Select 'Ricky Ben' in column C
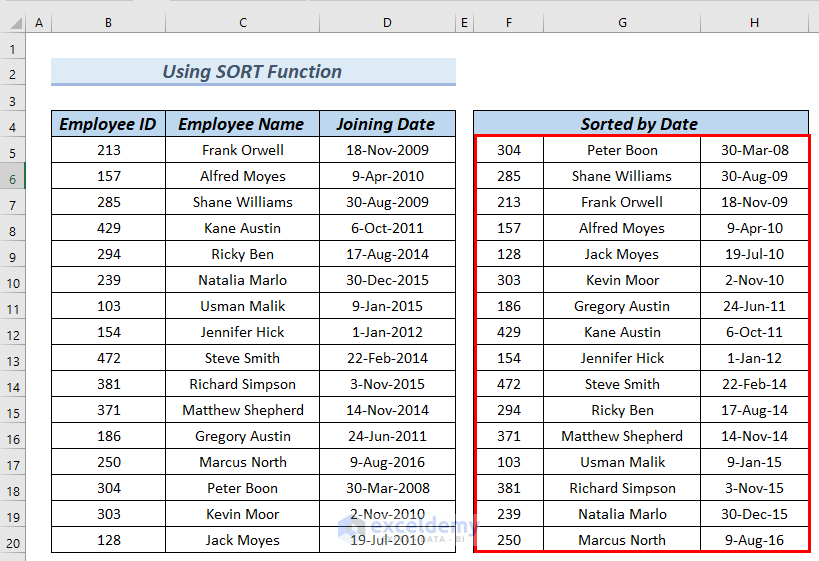Screen dimensions: 819x561 click(x=242, y=254)
